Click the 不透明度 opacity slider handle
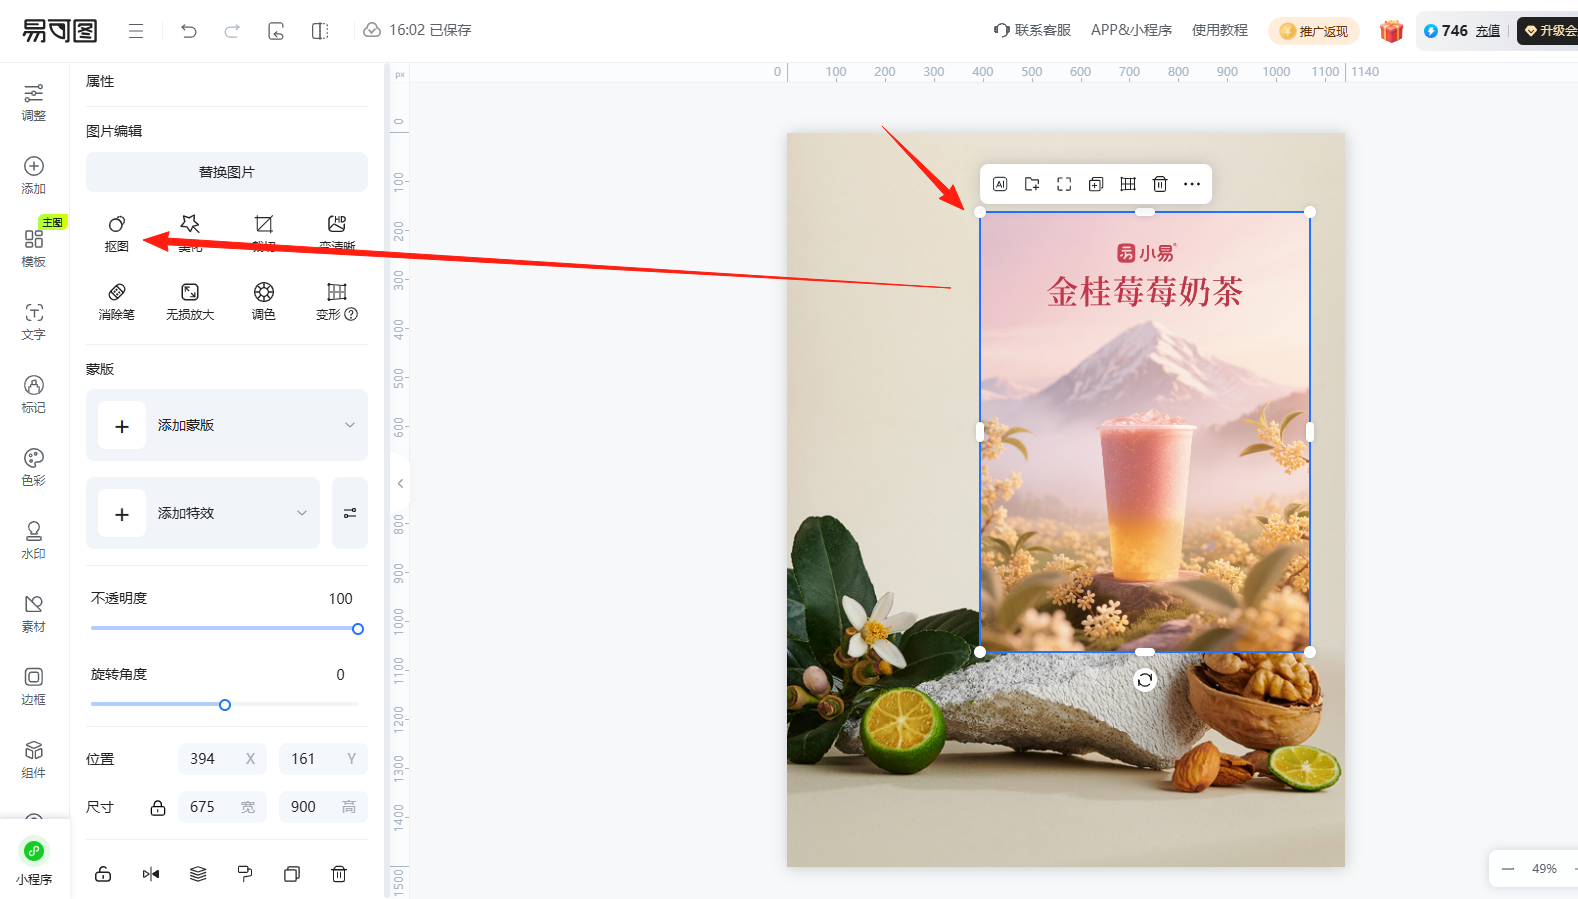The image size is (1578, 899). tap(358, 629)
